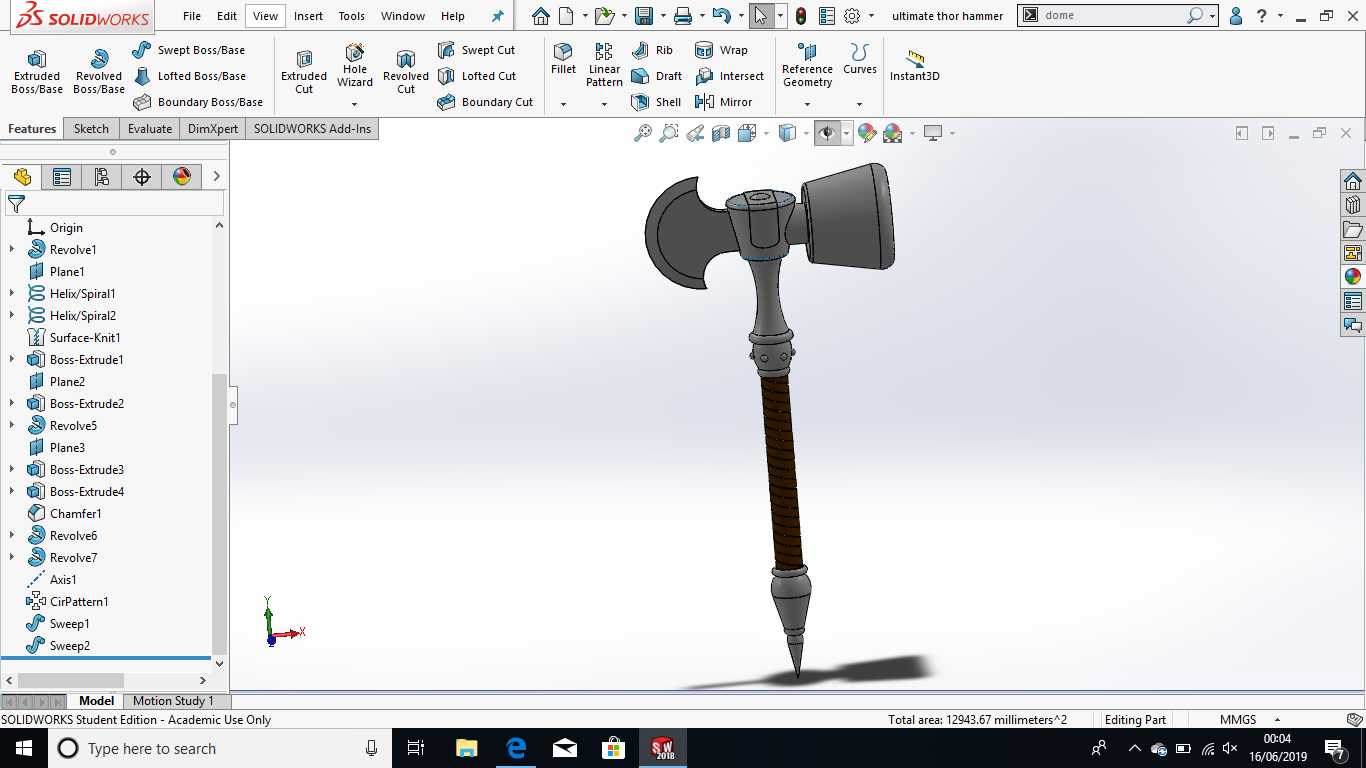Click the Options gear icon

click(852, 16)
